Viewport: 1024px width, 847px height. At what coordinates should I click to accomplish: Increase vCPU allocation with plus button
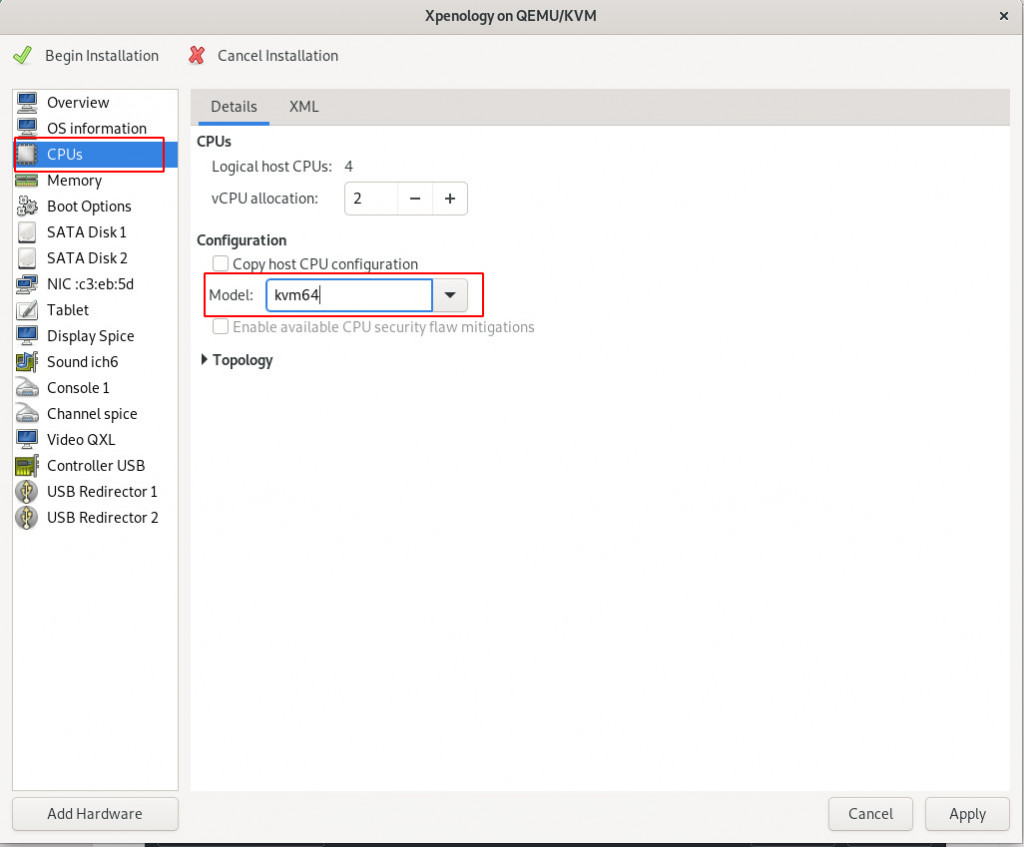(450, 199)
